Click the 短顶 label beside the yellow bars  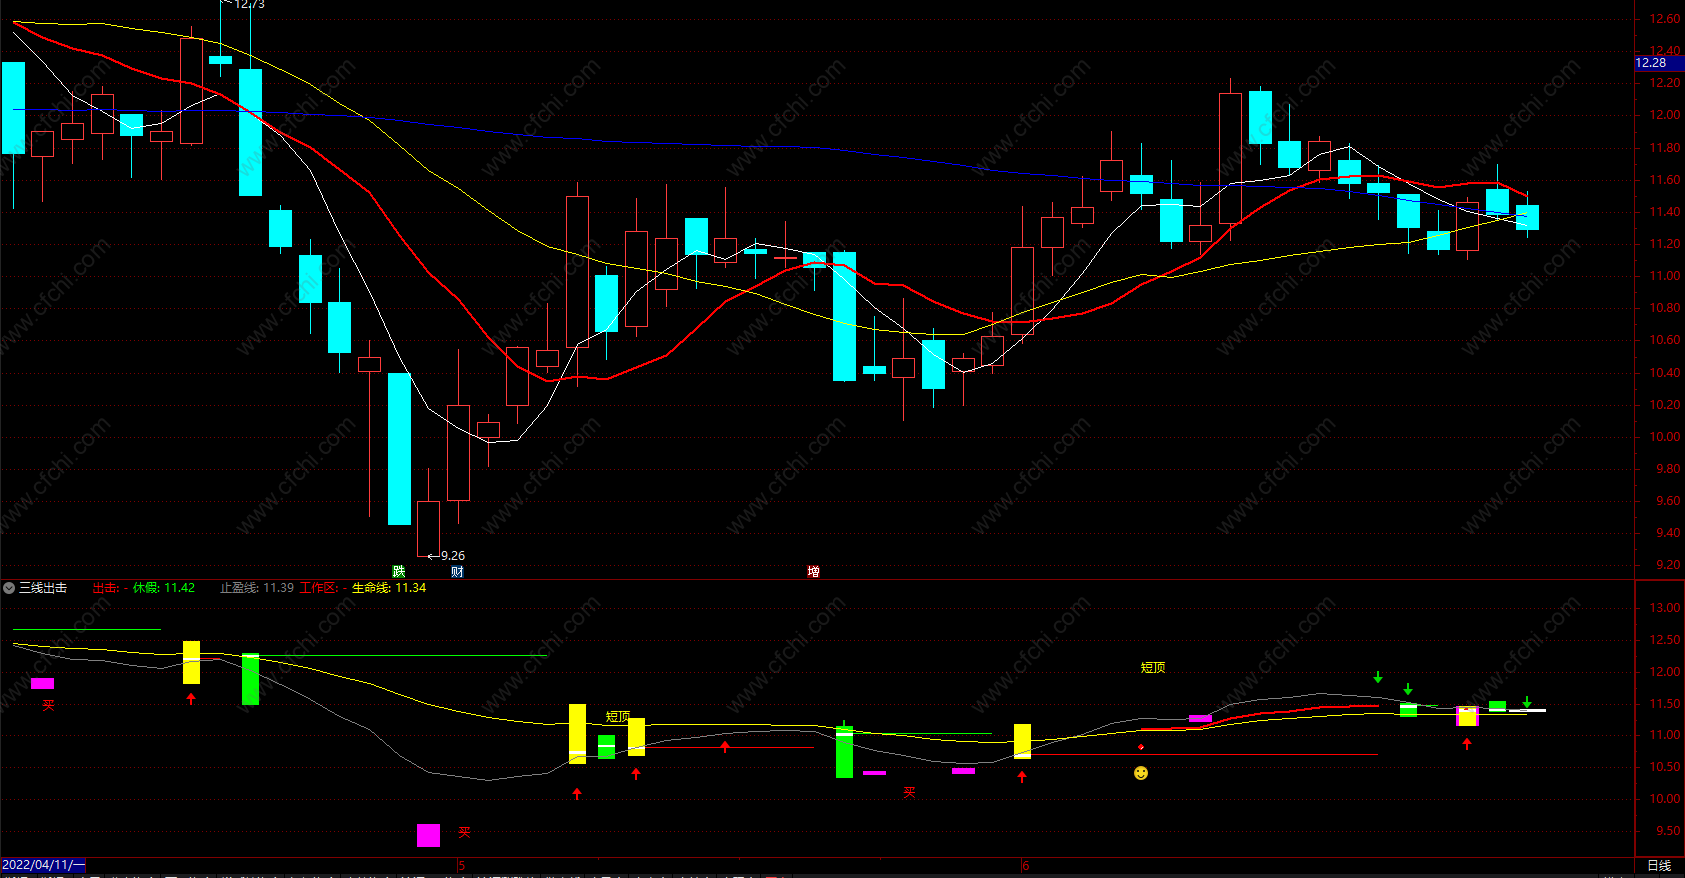click(x=618, y=717)
